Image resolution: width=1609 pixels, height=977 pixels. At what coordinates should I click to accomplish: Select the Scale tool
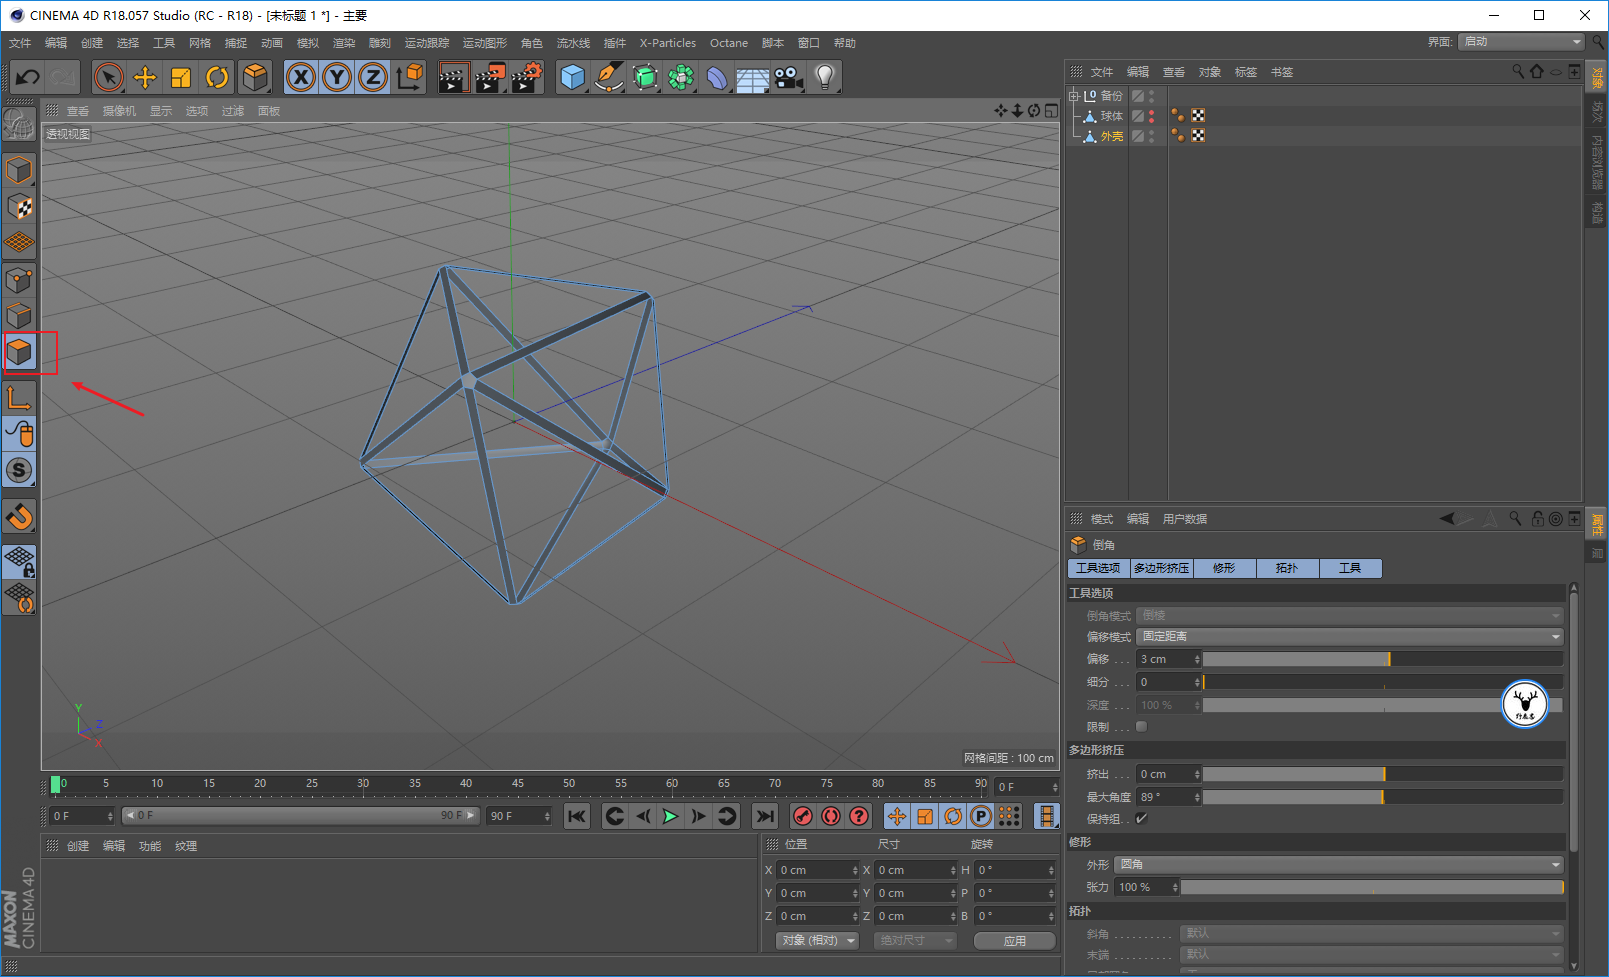[181, 77]
